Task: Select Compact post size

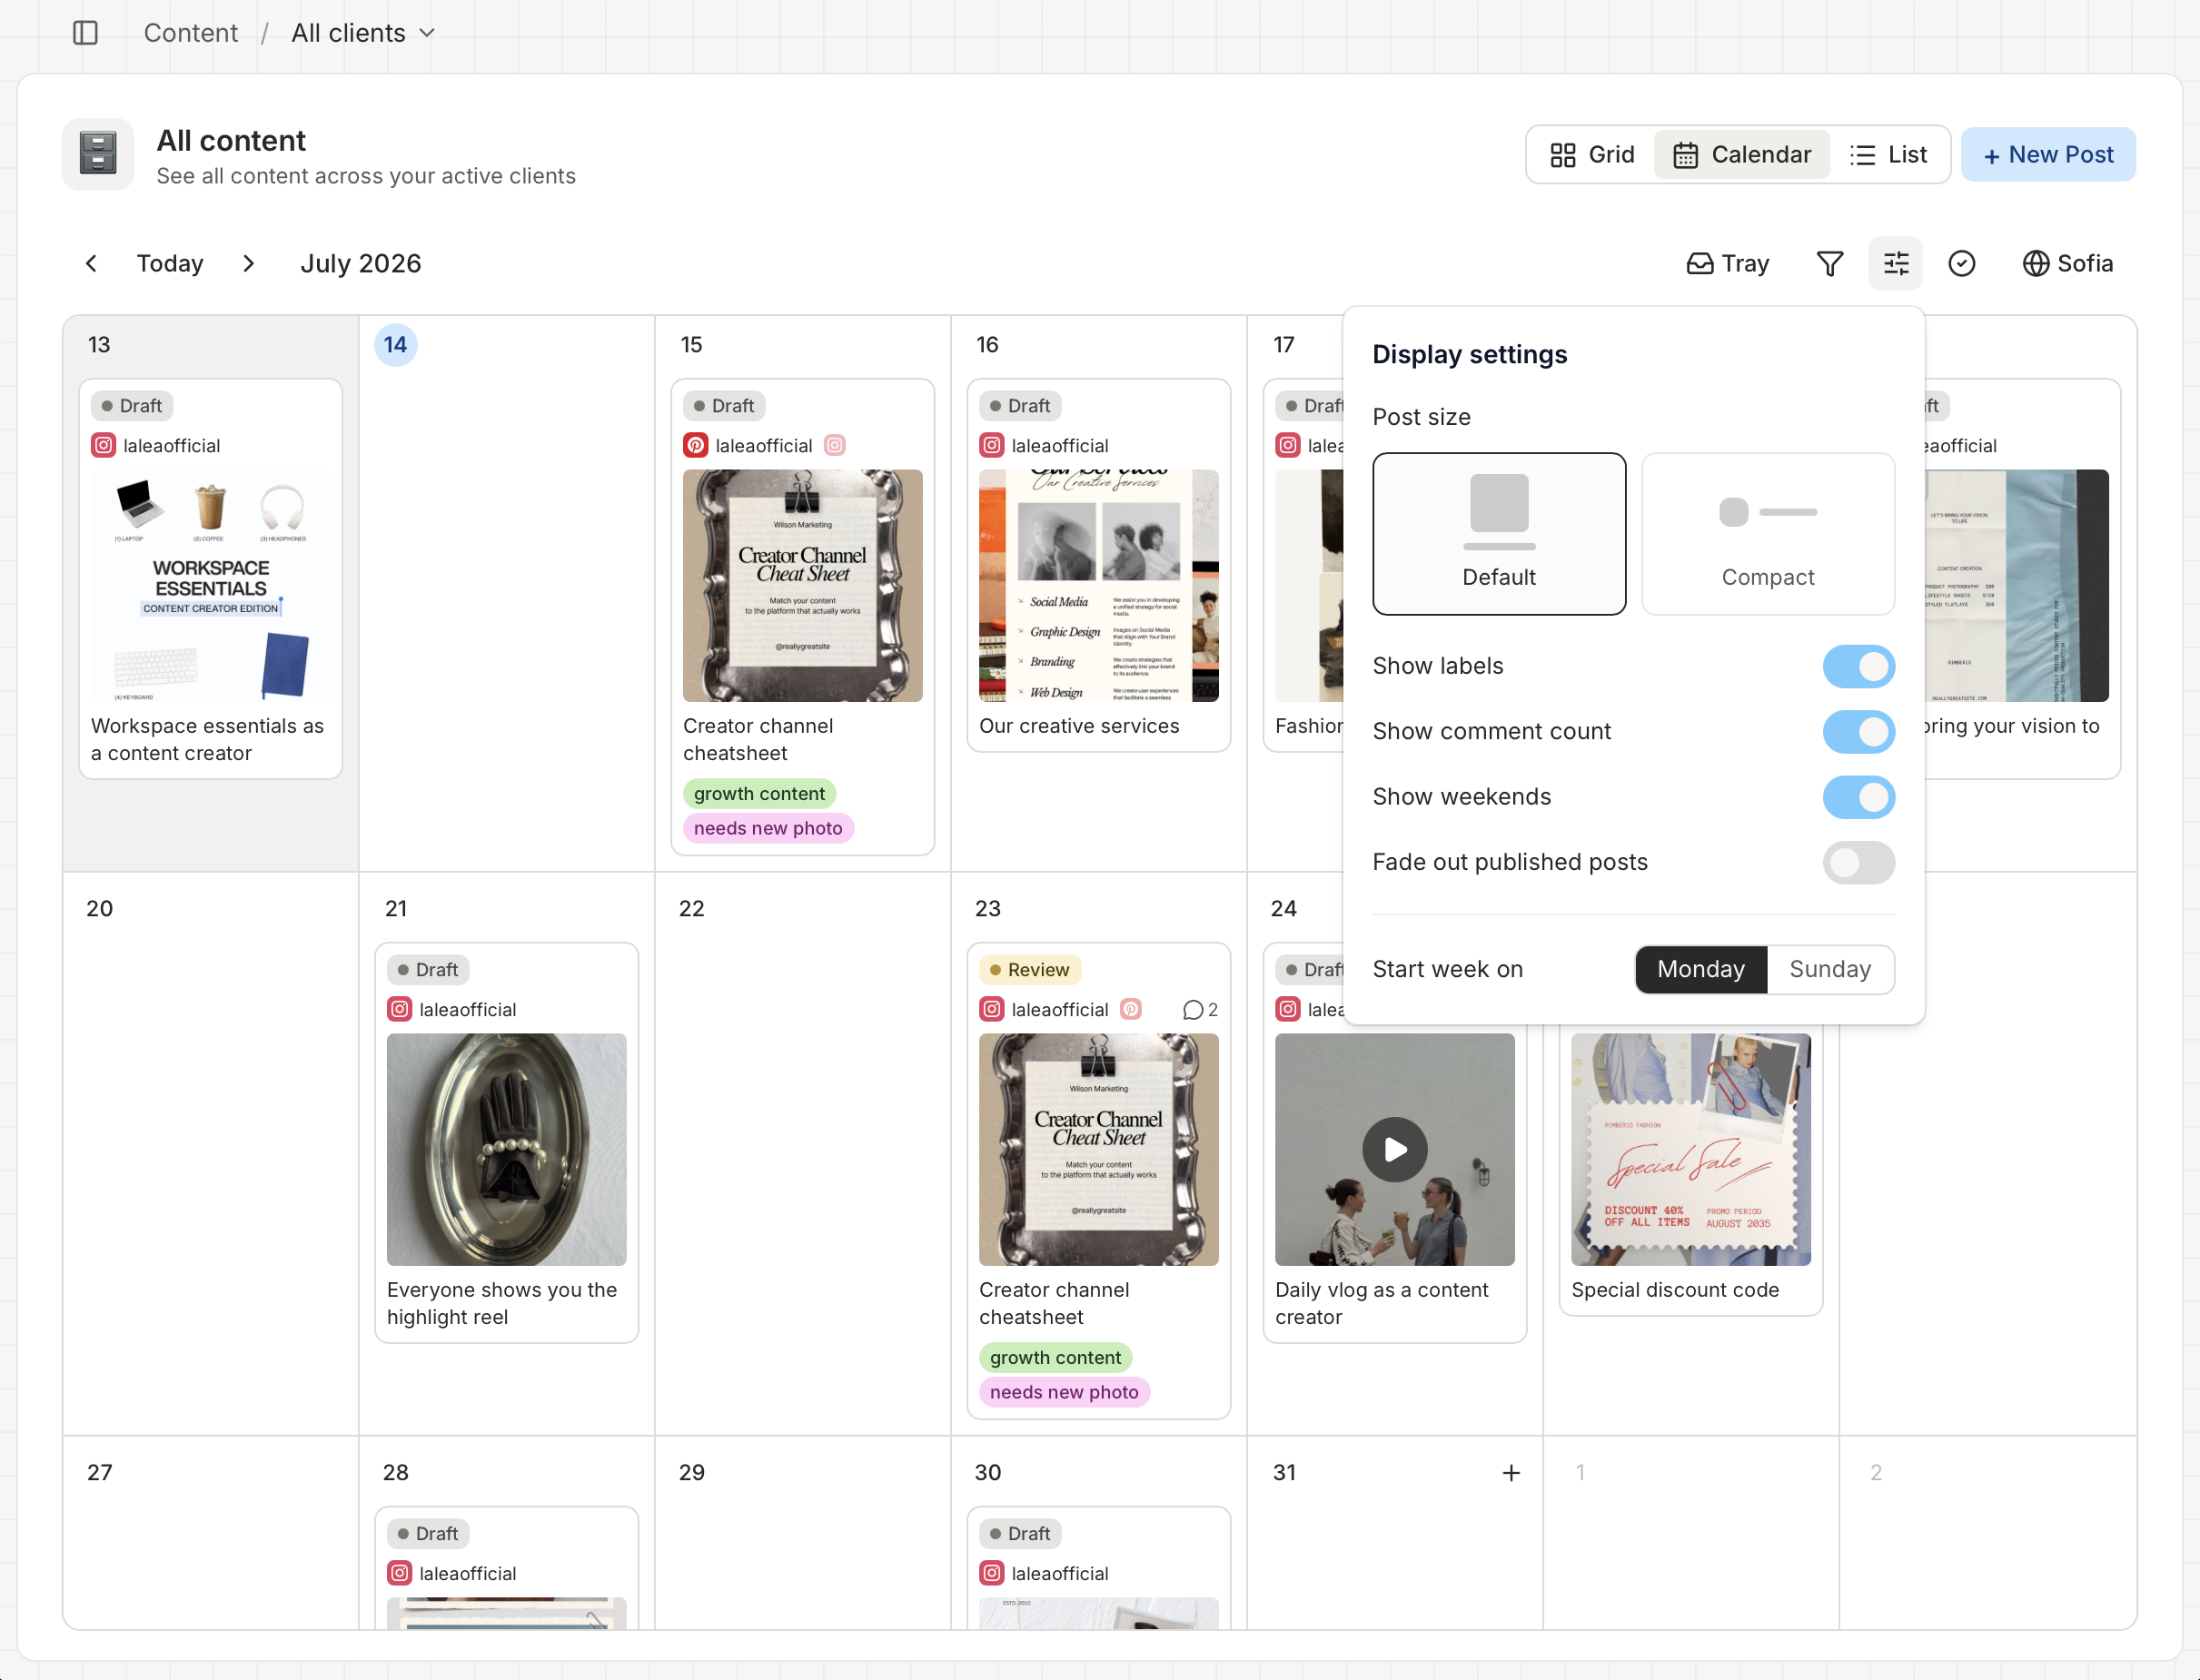Action: click(x=1768, y=534)
